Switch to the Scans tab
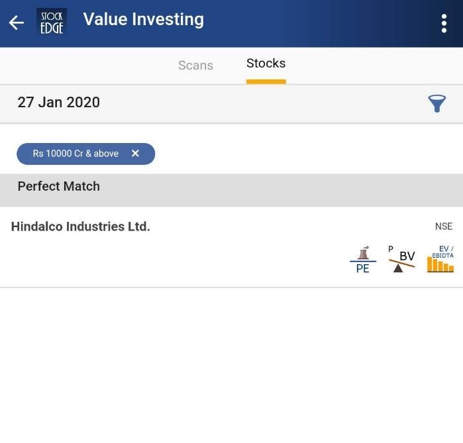463x443 pixels. (x=196, y=65)
